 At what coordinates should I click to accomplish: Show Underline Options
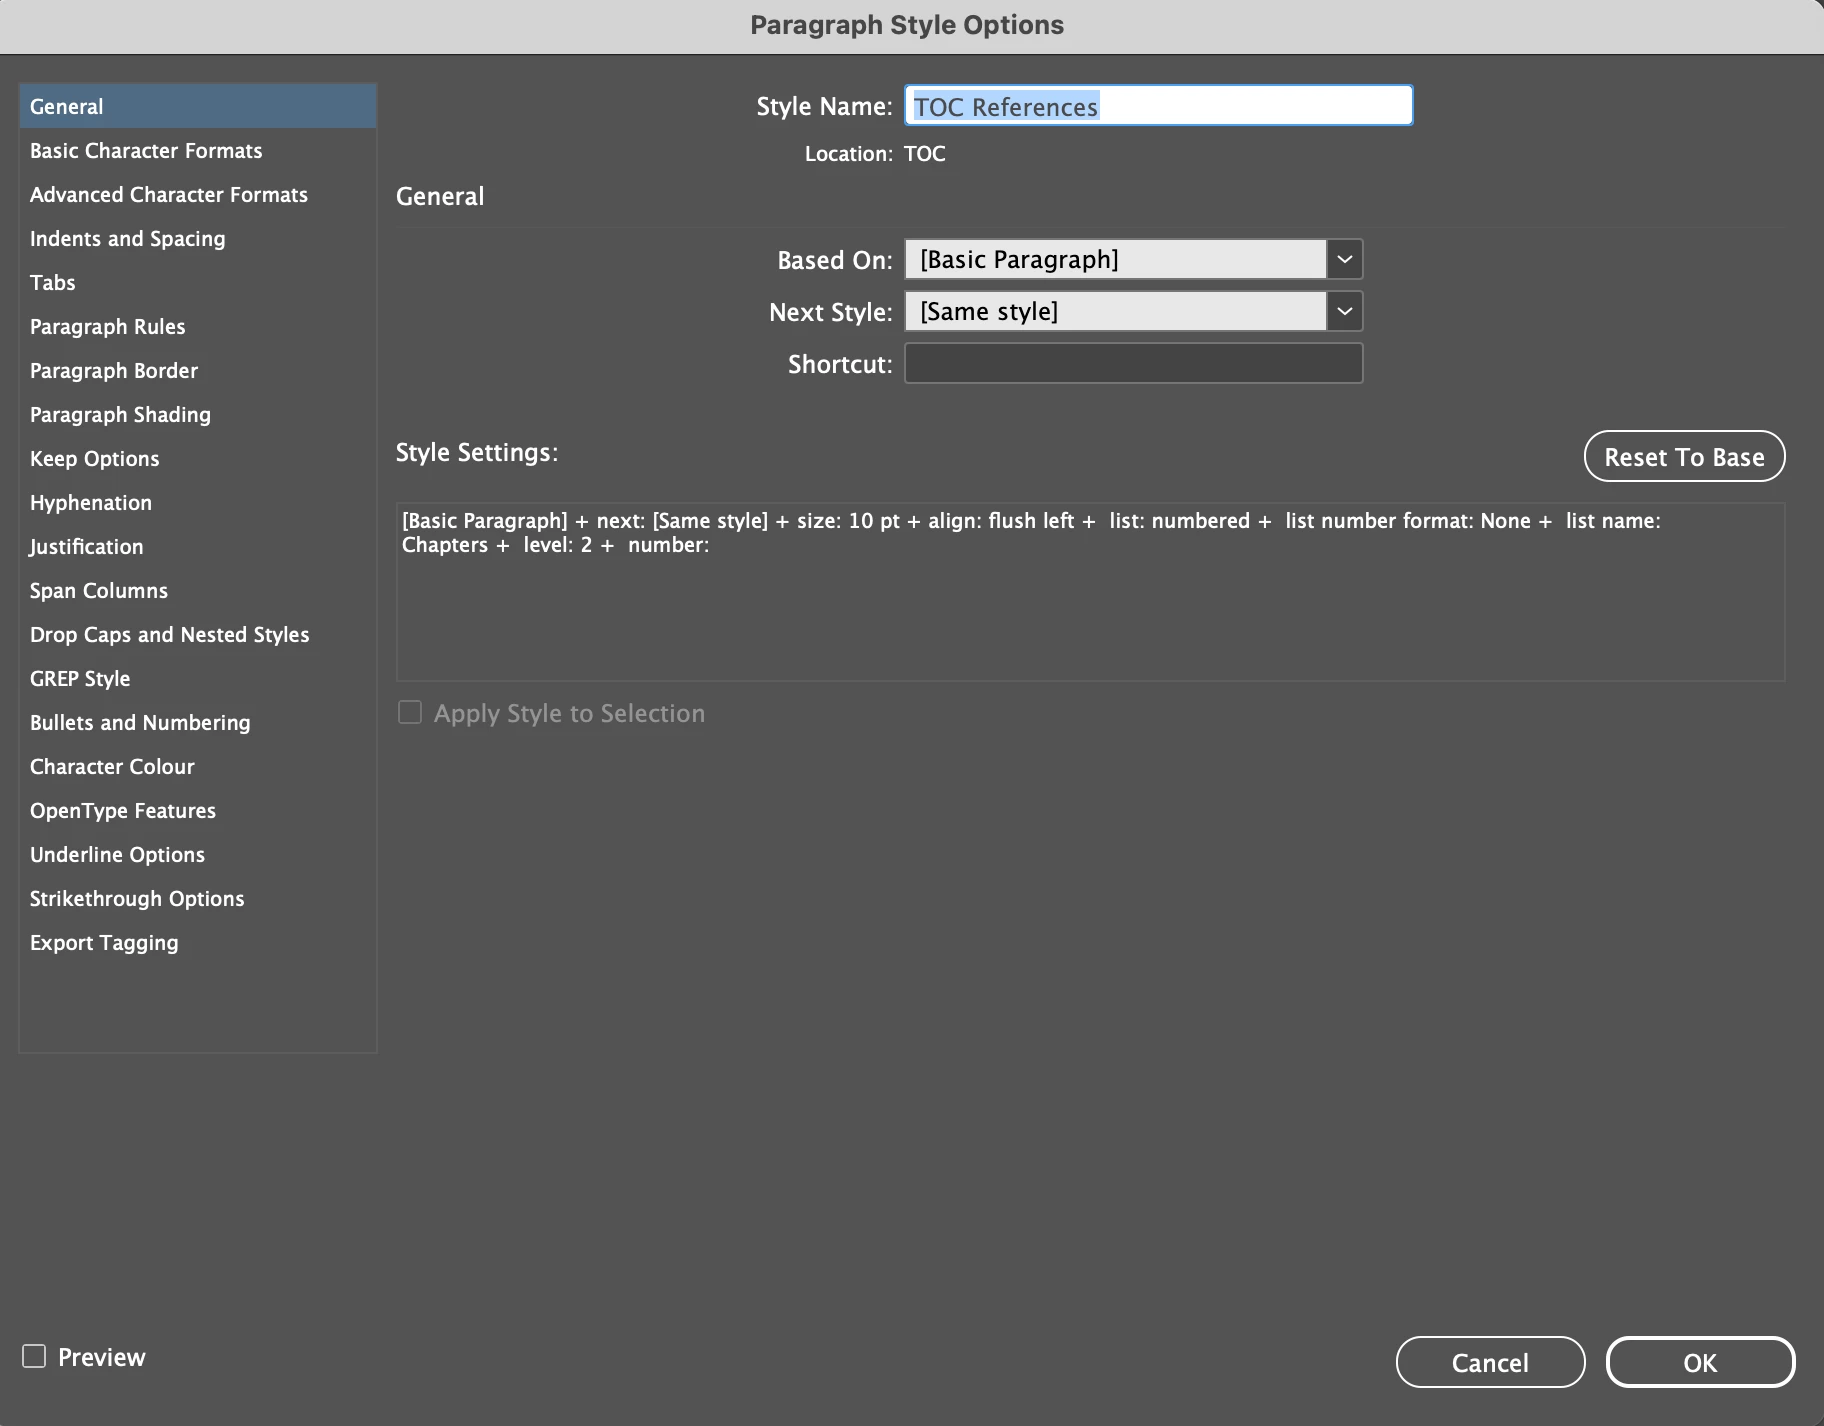click(197, 854)
